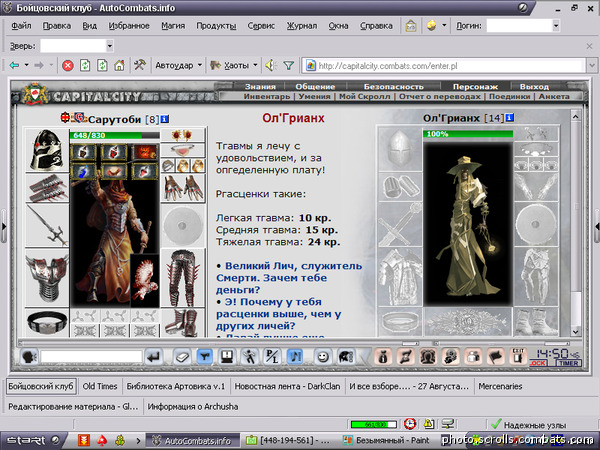Choose reply 'Великий Лич, служитель Смерти'
The image size is (600, 450).
pos(289,278)
